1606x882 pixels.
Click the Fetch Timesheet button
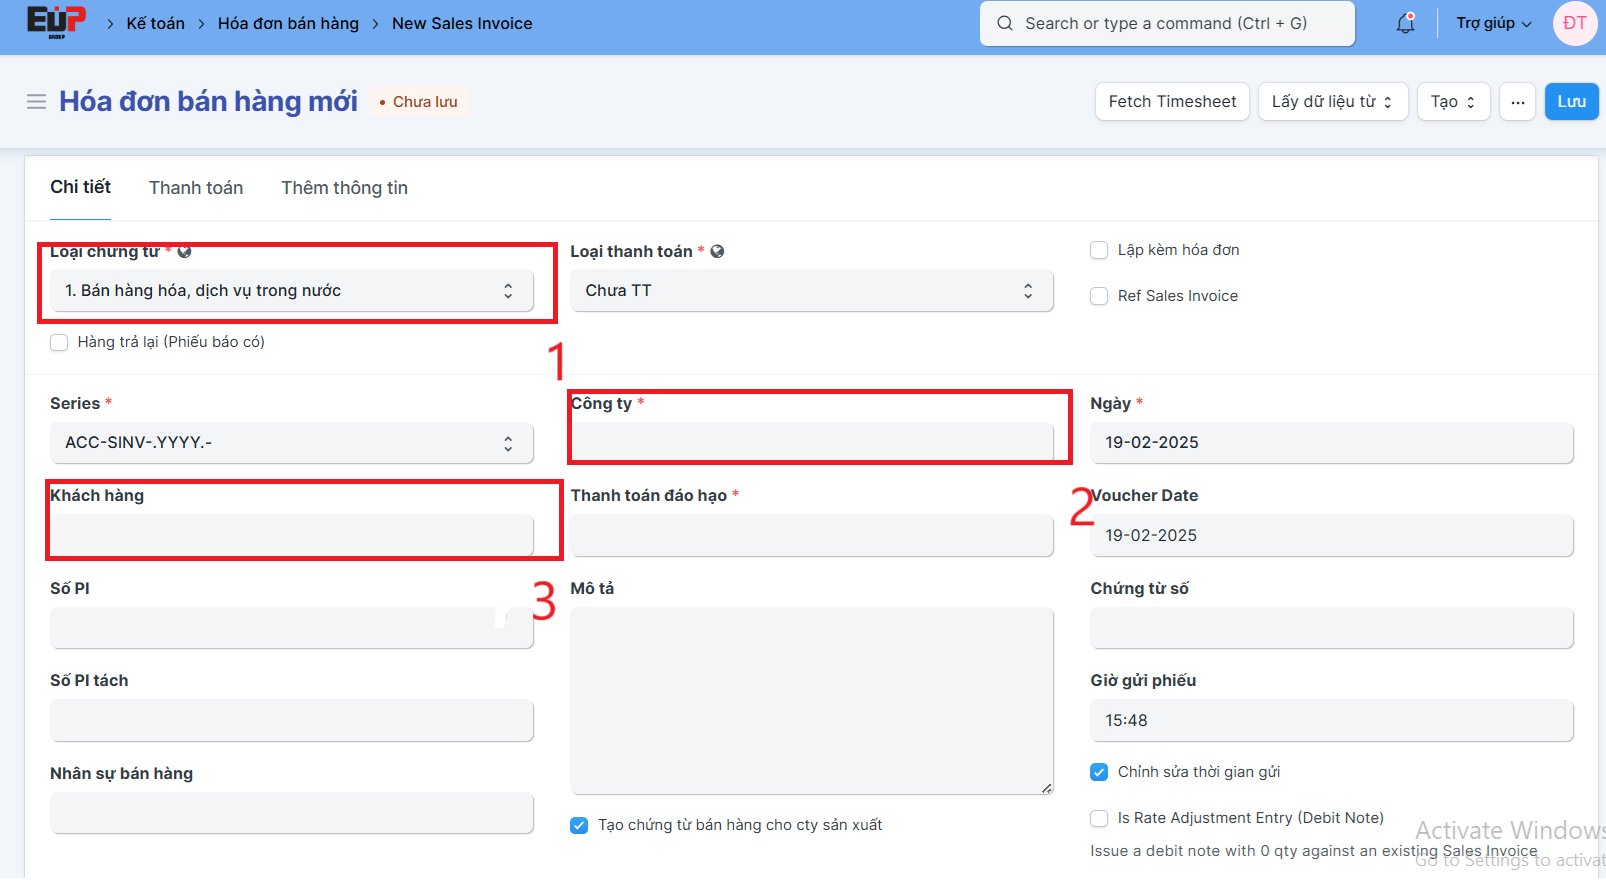pyautogui.click(x=1172, y=102)
